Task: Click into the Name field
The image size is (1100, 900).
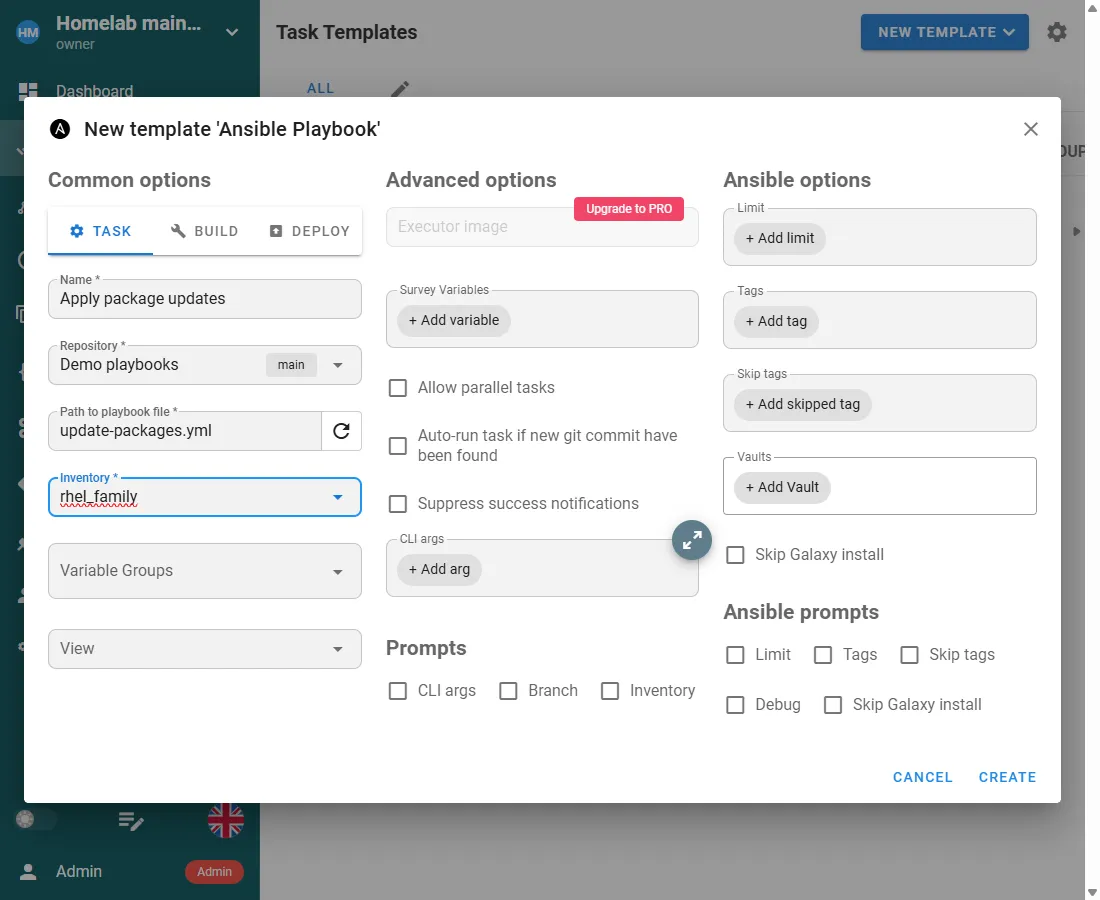Action: click(x=205, y=299)
